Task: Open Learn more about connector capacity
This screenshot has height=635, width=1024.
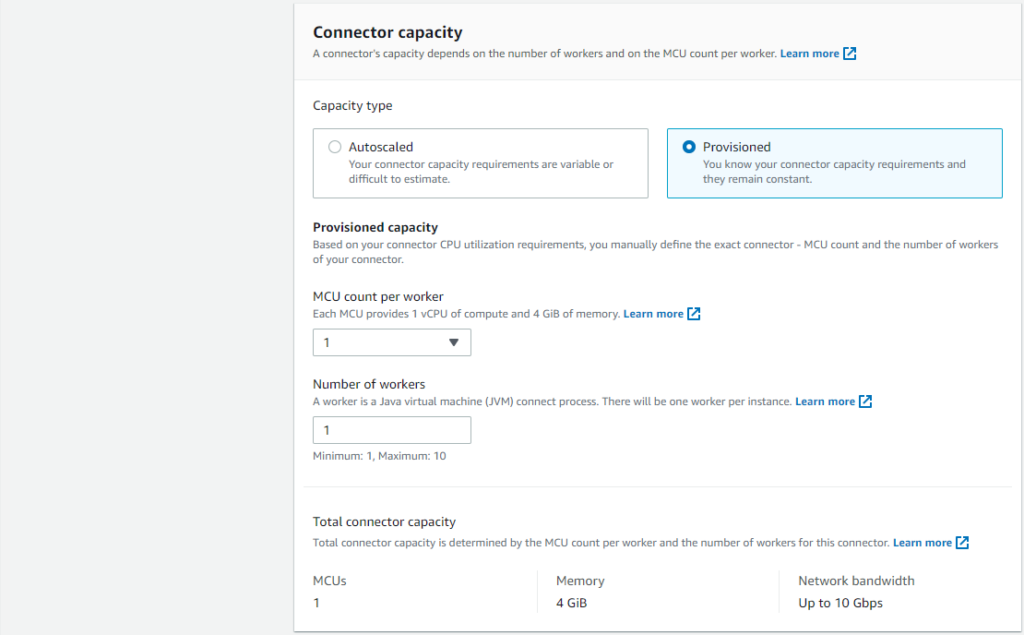Action: click(x=812, y=53)
